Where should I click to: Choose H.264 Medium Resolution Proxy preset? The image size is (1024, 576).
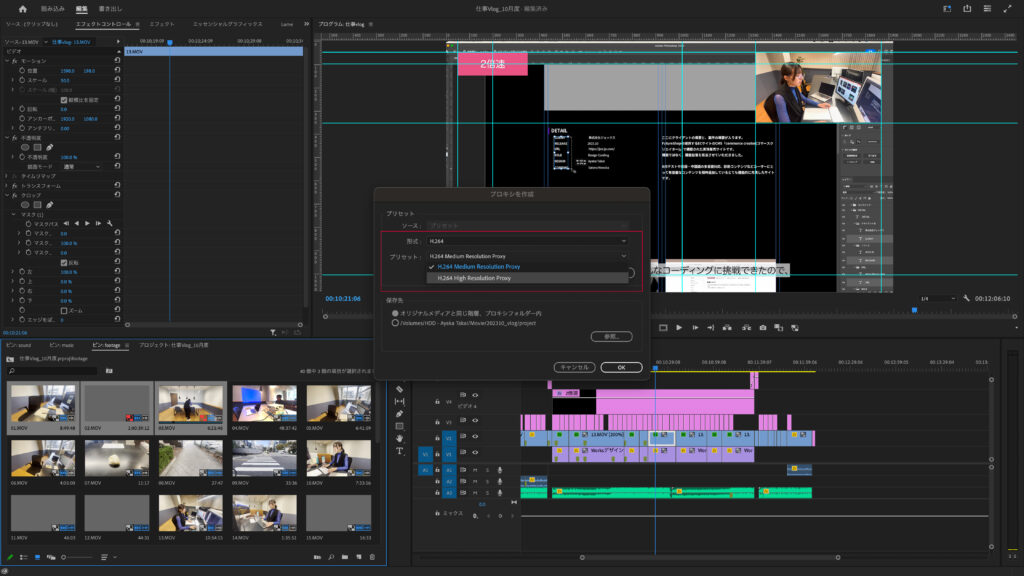click(528, 266)
